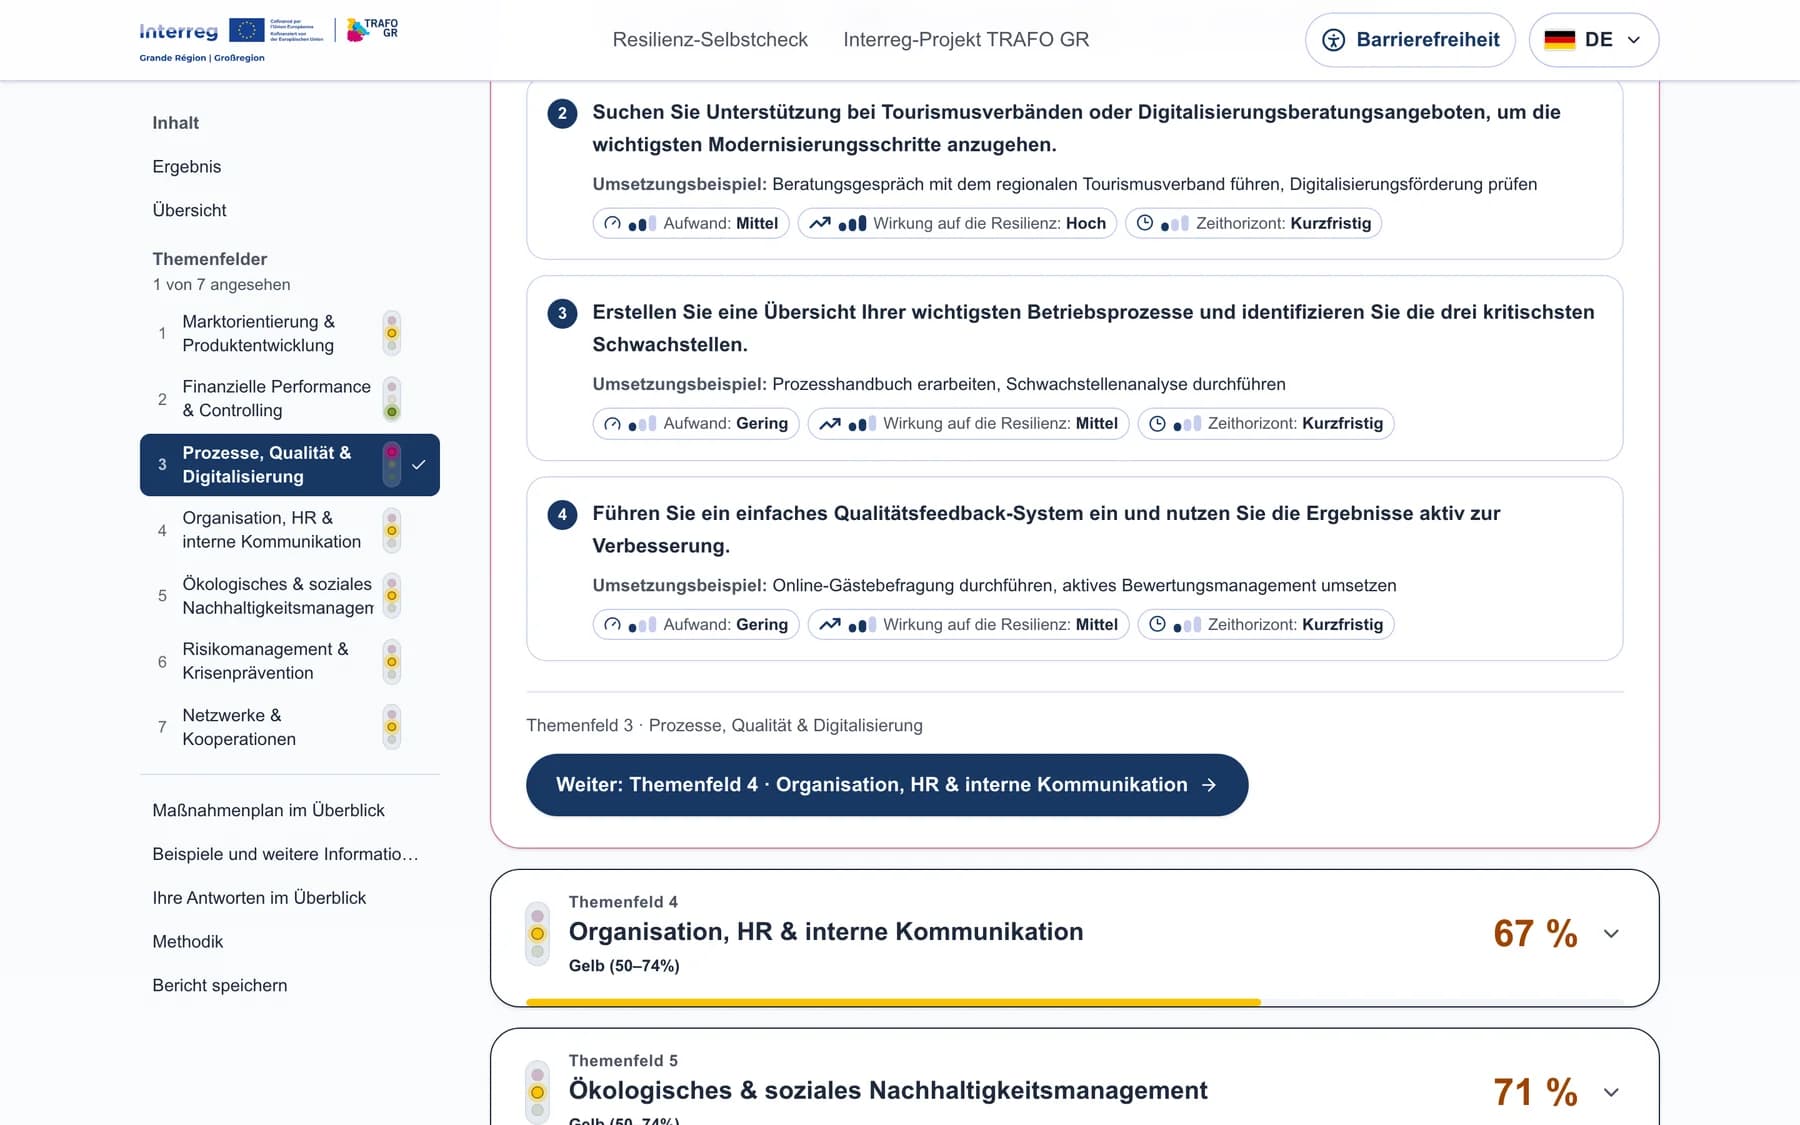This screenshot has height=1125, width=1800.
Task: Select Organisation, HR & interne Kommunikation sidebar item
Action: coord(290,530)
